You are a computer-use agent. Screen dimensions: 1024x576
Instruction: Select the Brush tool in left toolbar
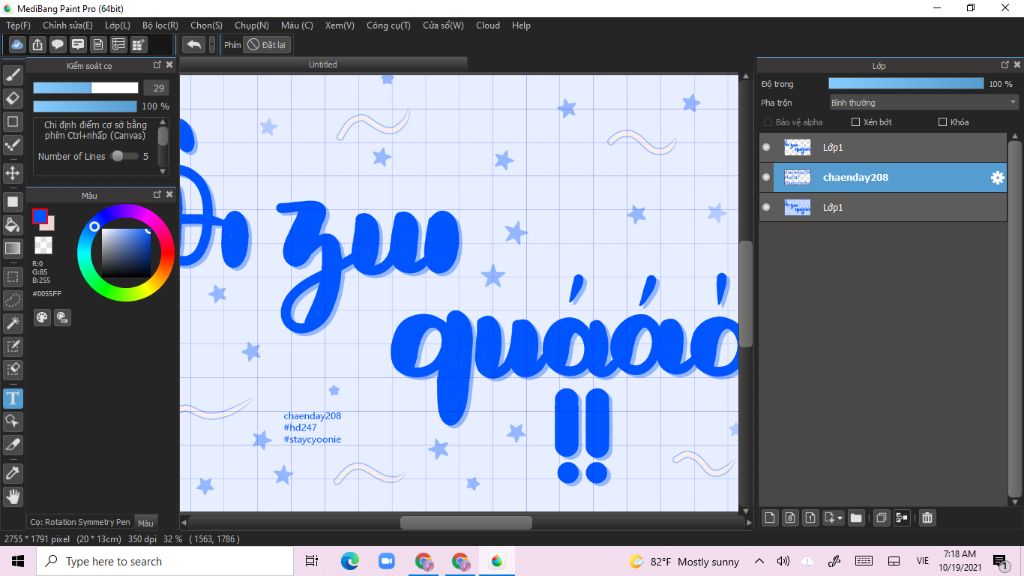tap(12, 75)
